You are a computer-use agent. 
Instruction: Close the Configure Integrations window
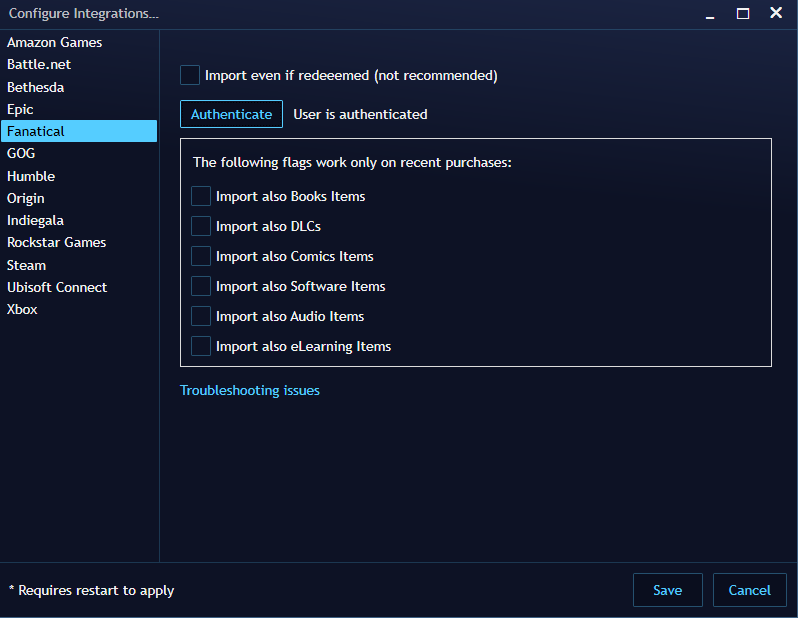pos(776,13)
